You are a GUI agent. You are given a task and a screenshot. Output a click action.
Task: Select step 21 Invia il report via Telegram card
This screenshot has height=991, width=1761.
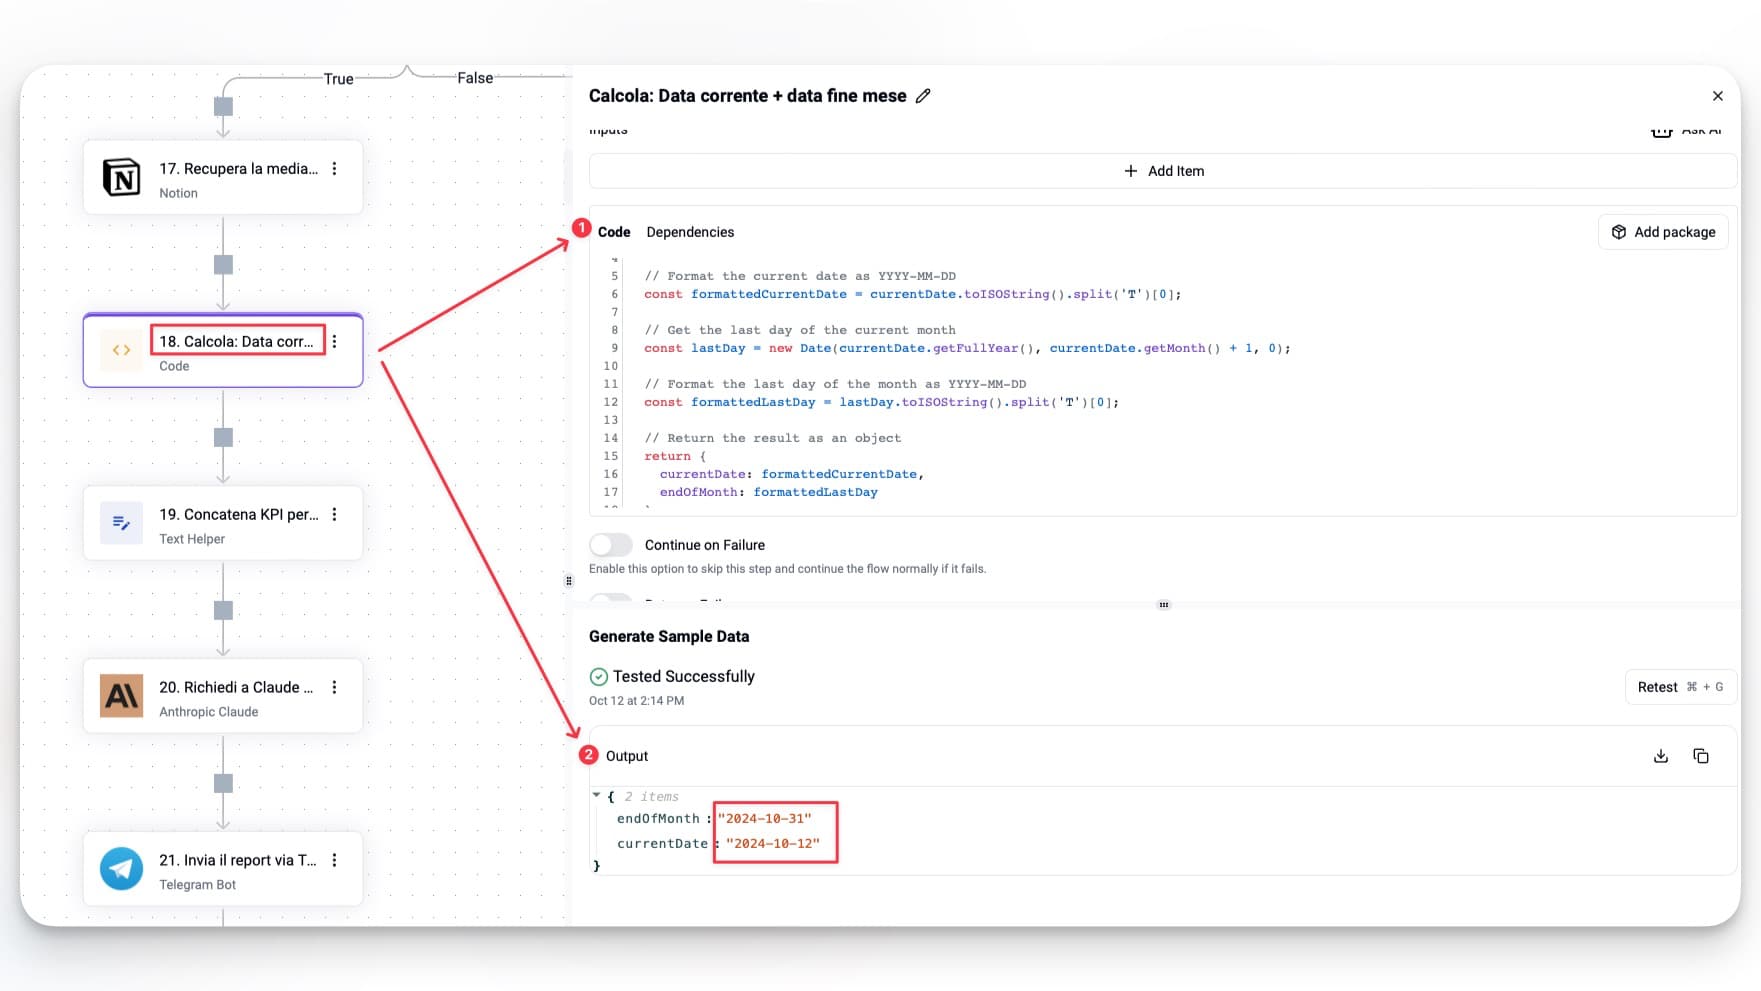click(x=223, y=869)
